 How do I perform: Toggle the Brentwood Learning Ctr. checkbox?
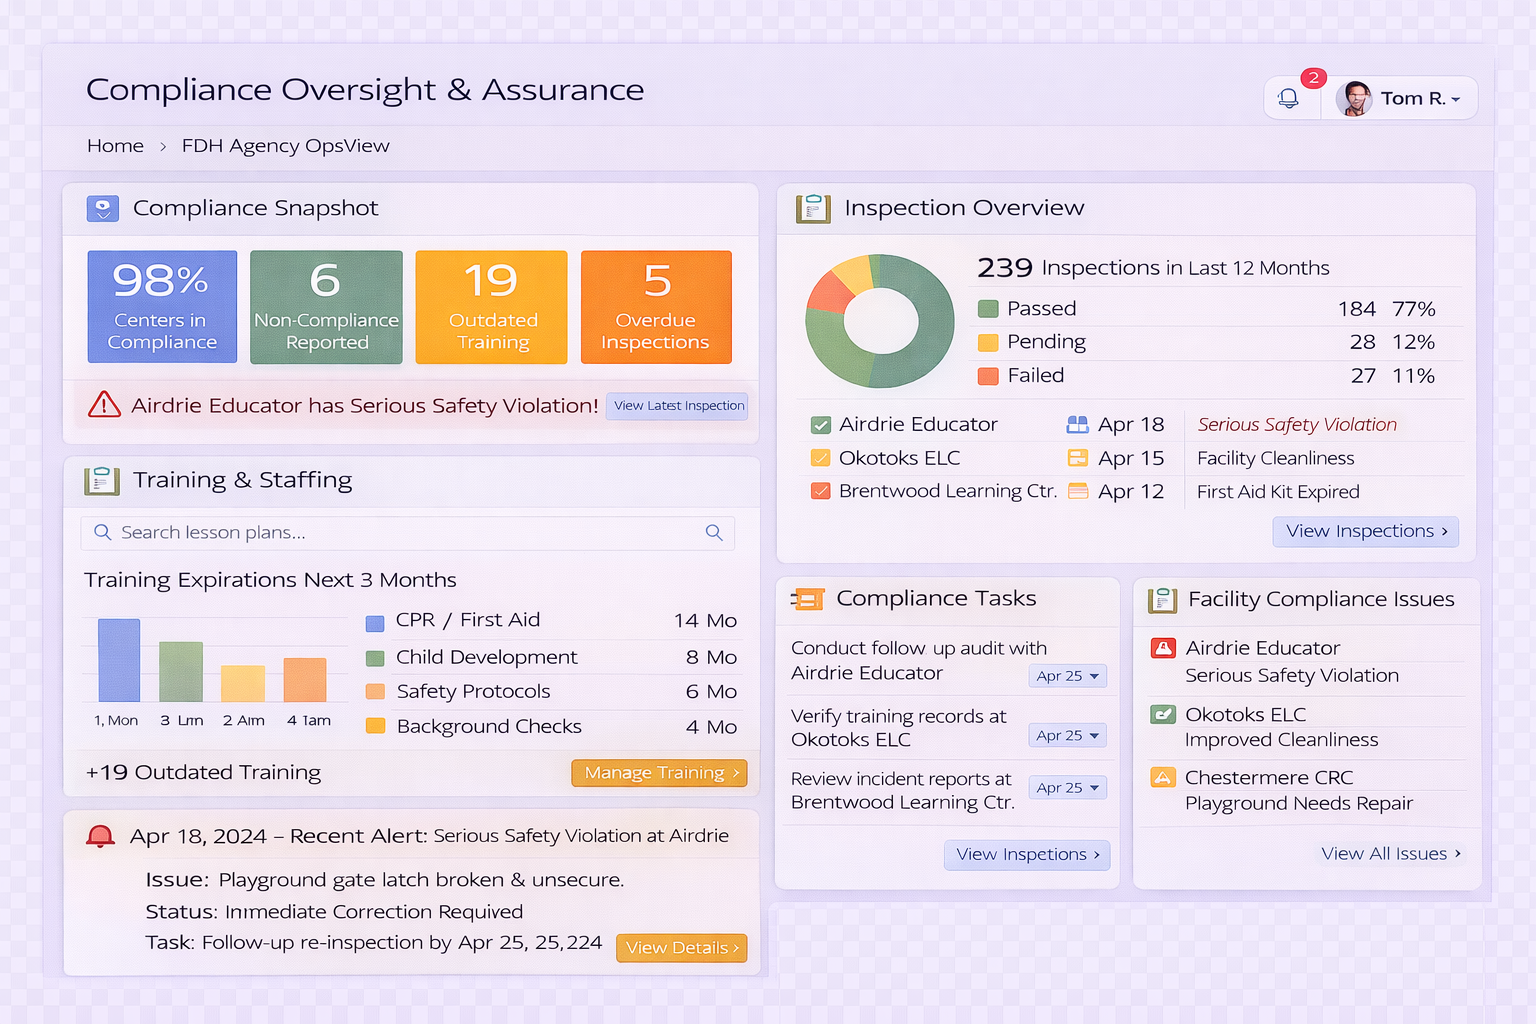821,491
